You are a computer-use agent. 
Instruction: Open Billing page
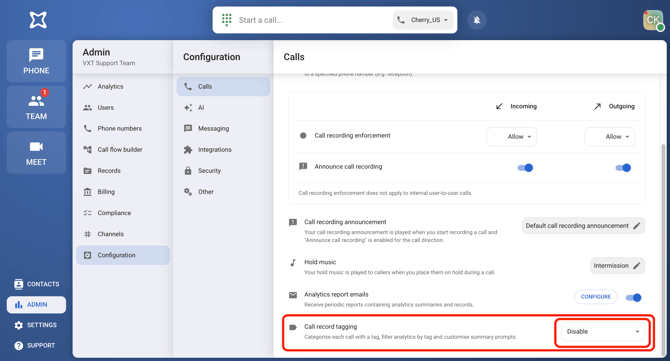point(123,192)
